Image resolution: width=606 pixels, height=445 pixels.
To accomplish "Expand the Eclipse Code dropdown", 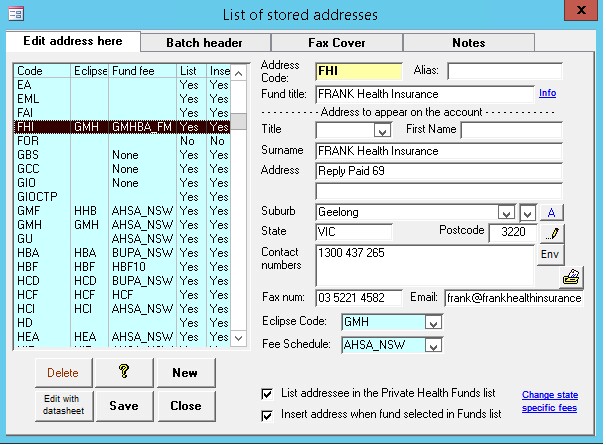I will (x=433, y=322).
